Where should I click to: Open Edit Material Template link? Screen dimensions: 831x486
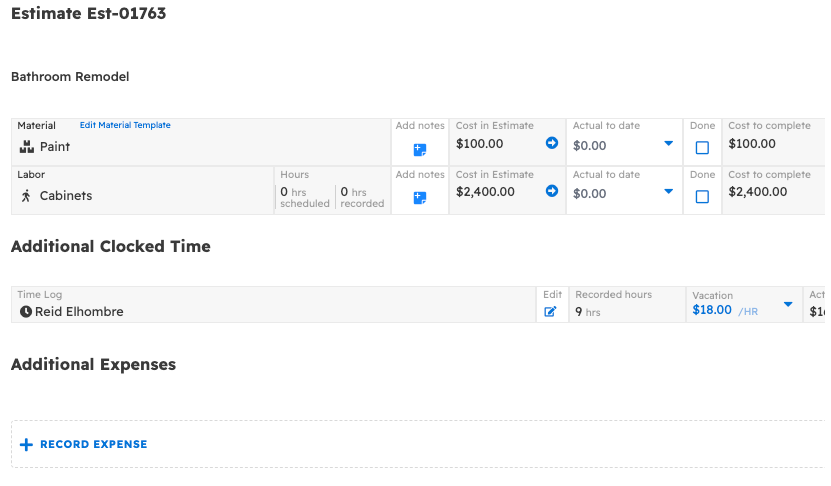tap(125, 125)
